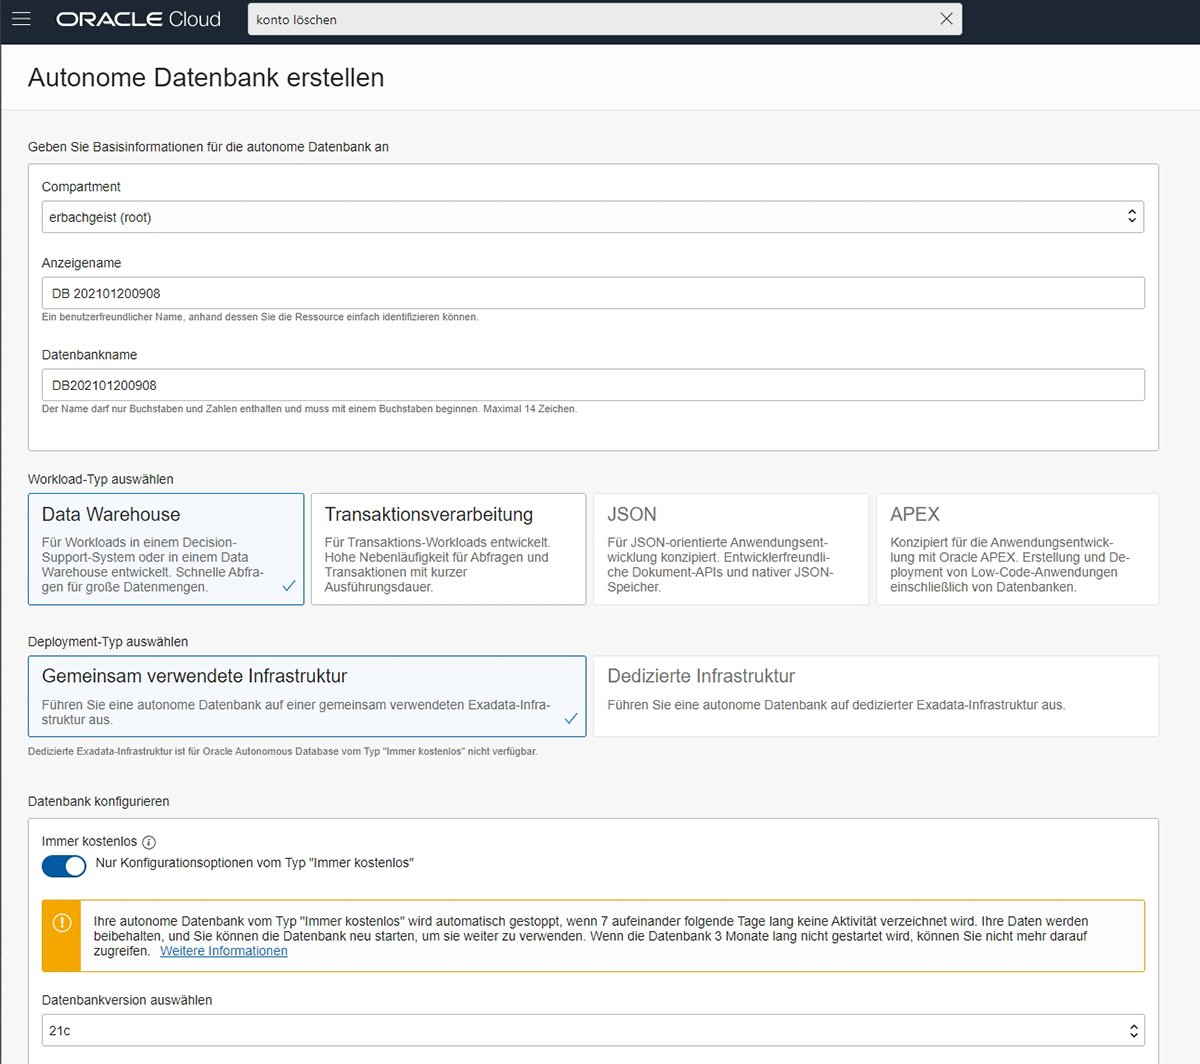This screenshot has width=1200, height=1064.
Task: Open the navigation hamburger menu
Action: (21, 19)
